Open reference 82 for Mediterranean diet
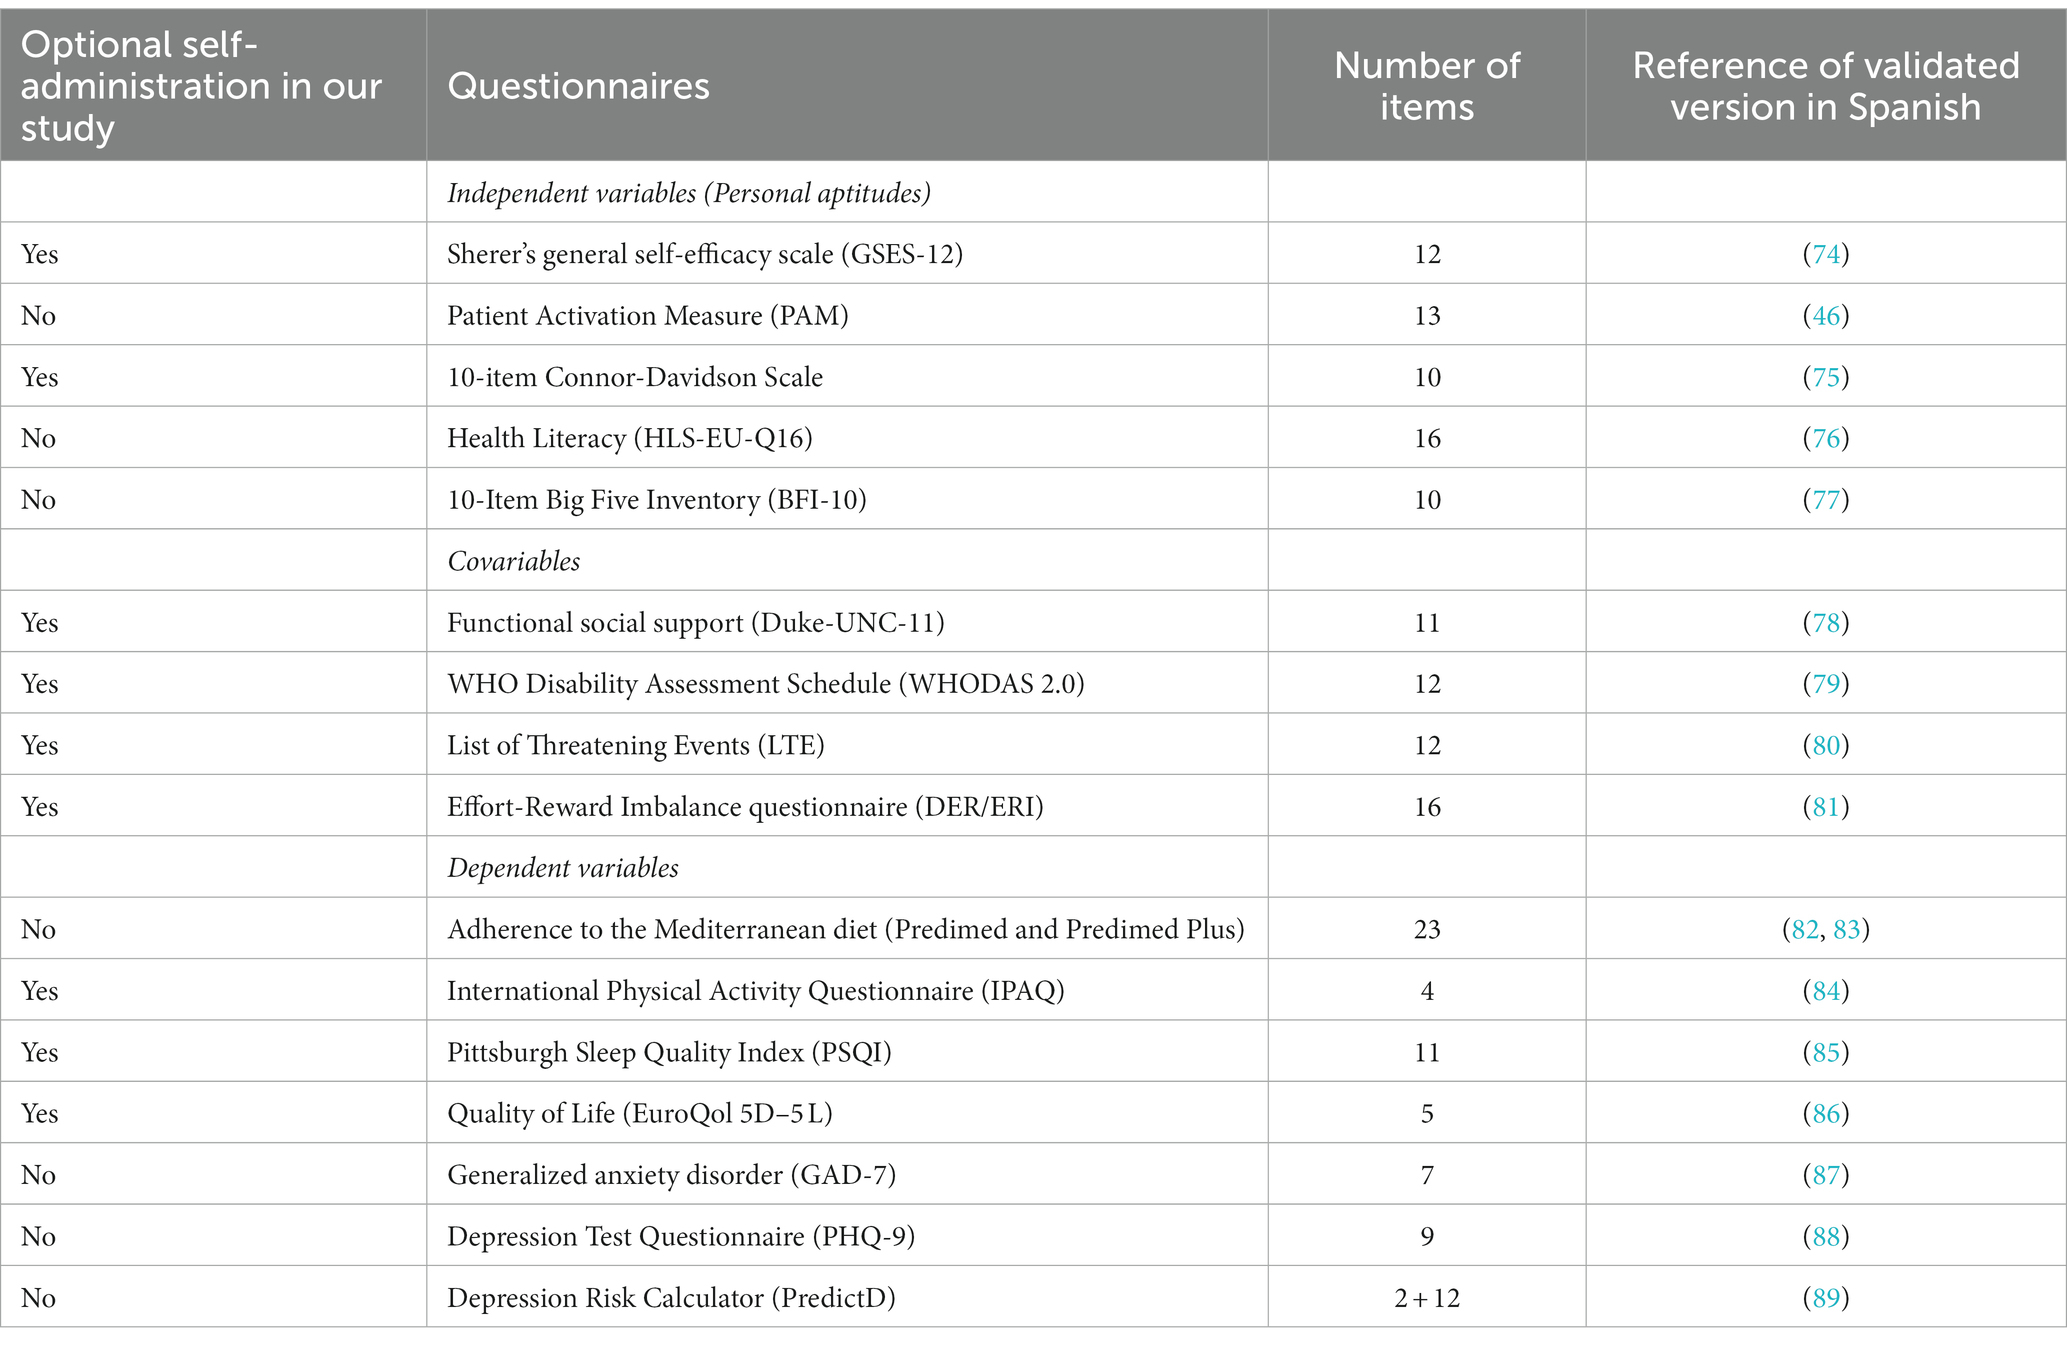2067x1345 pixels. coord(1805,930)
